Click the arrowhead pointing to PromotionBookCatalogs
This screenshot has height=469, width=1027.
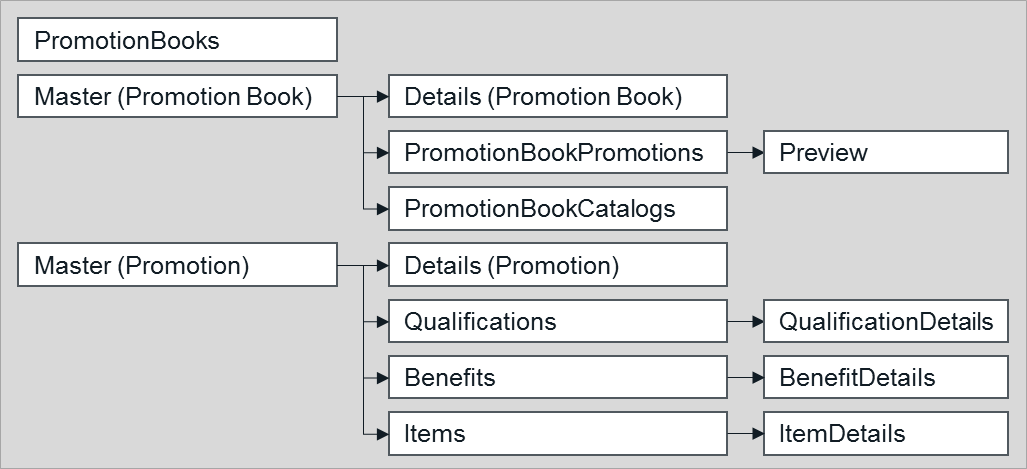tap(381, 209)
